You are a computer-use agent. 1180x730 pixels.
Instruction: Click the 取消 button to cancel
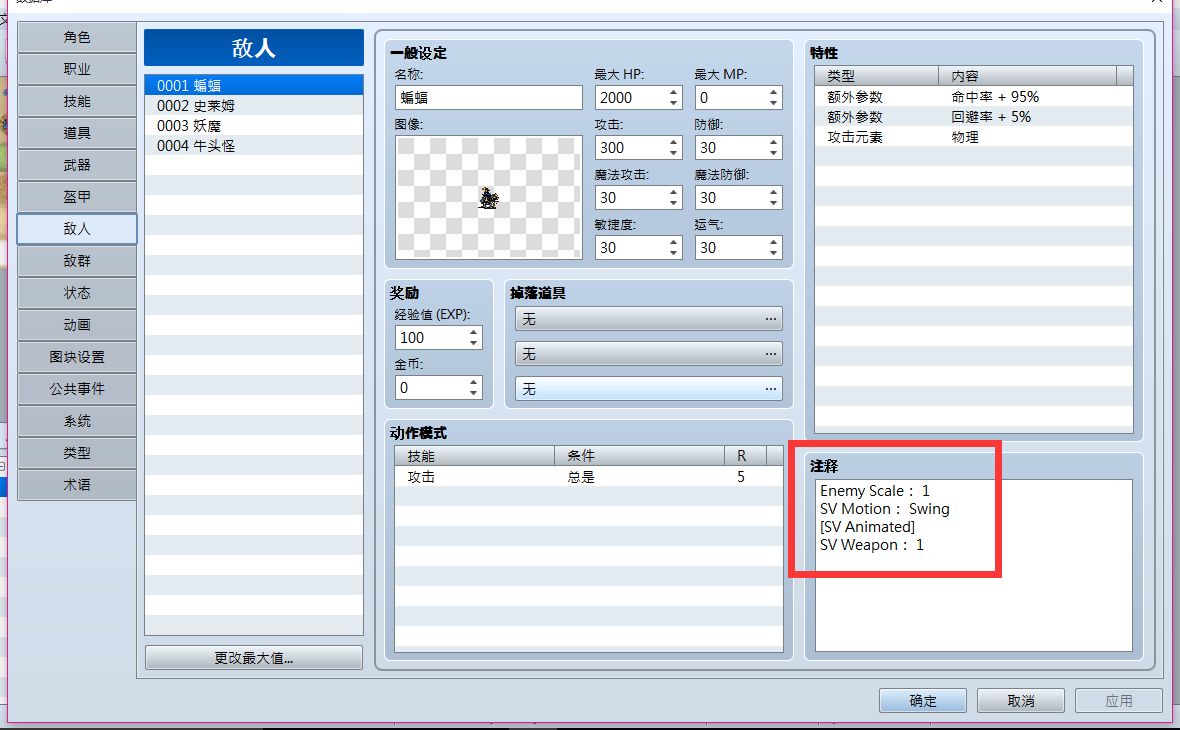[1020, 701]
